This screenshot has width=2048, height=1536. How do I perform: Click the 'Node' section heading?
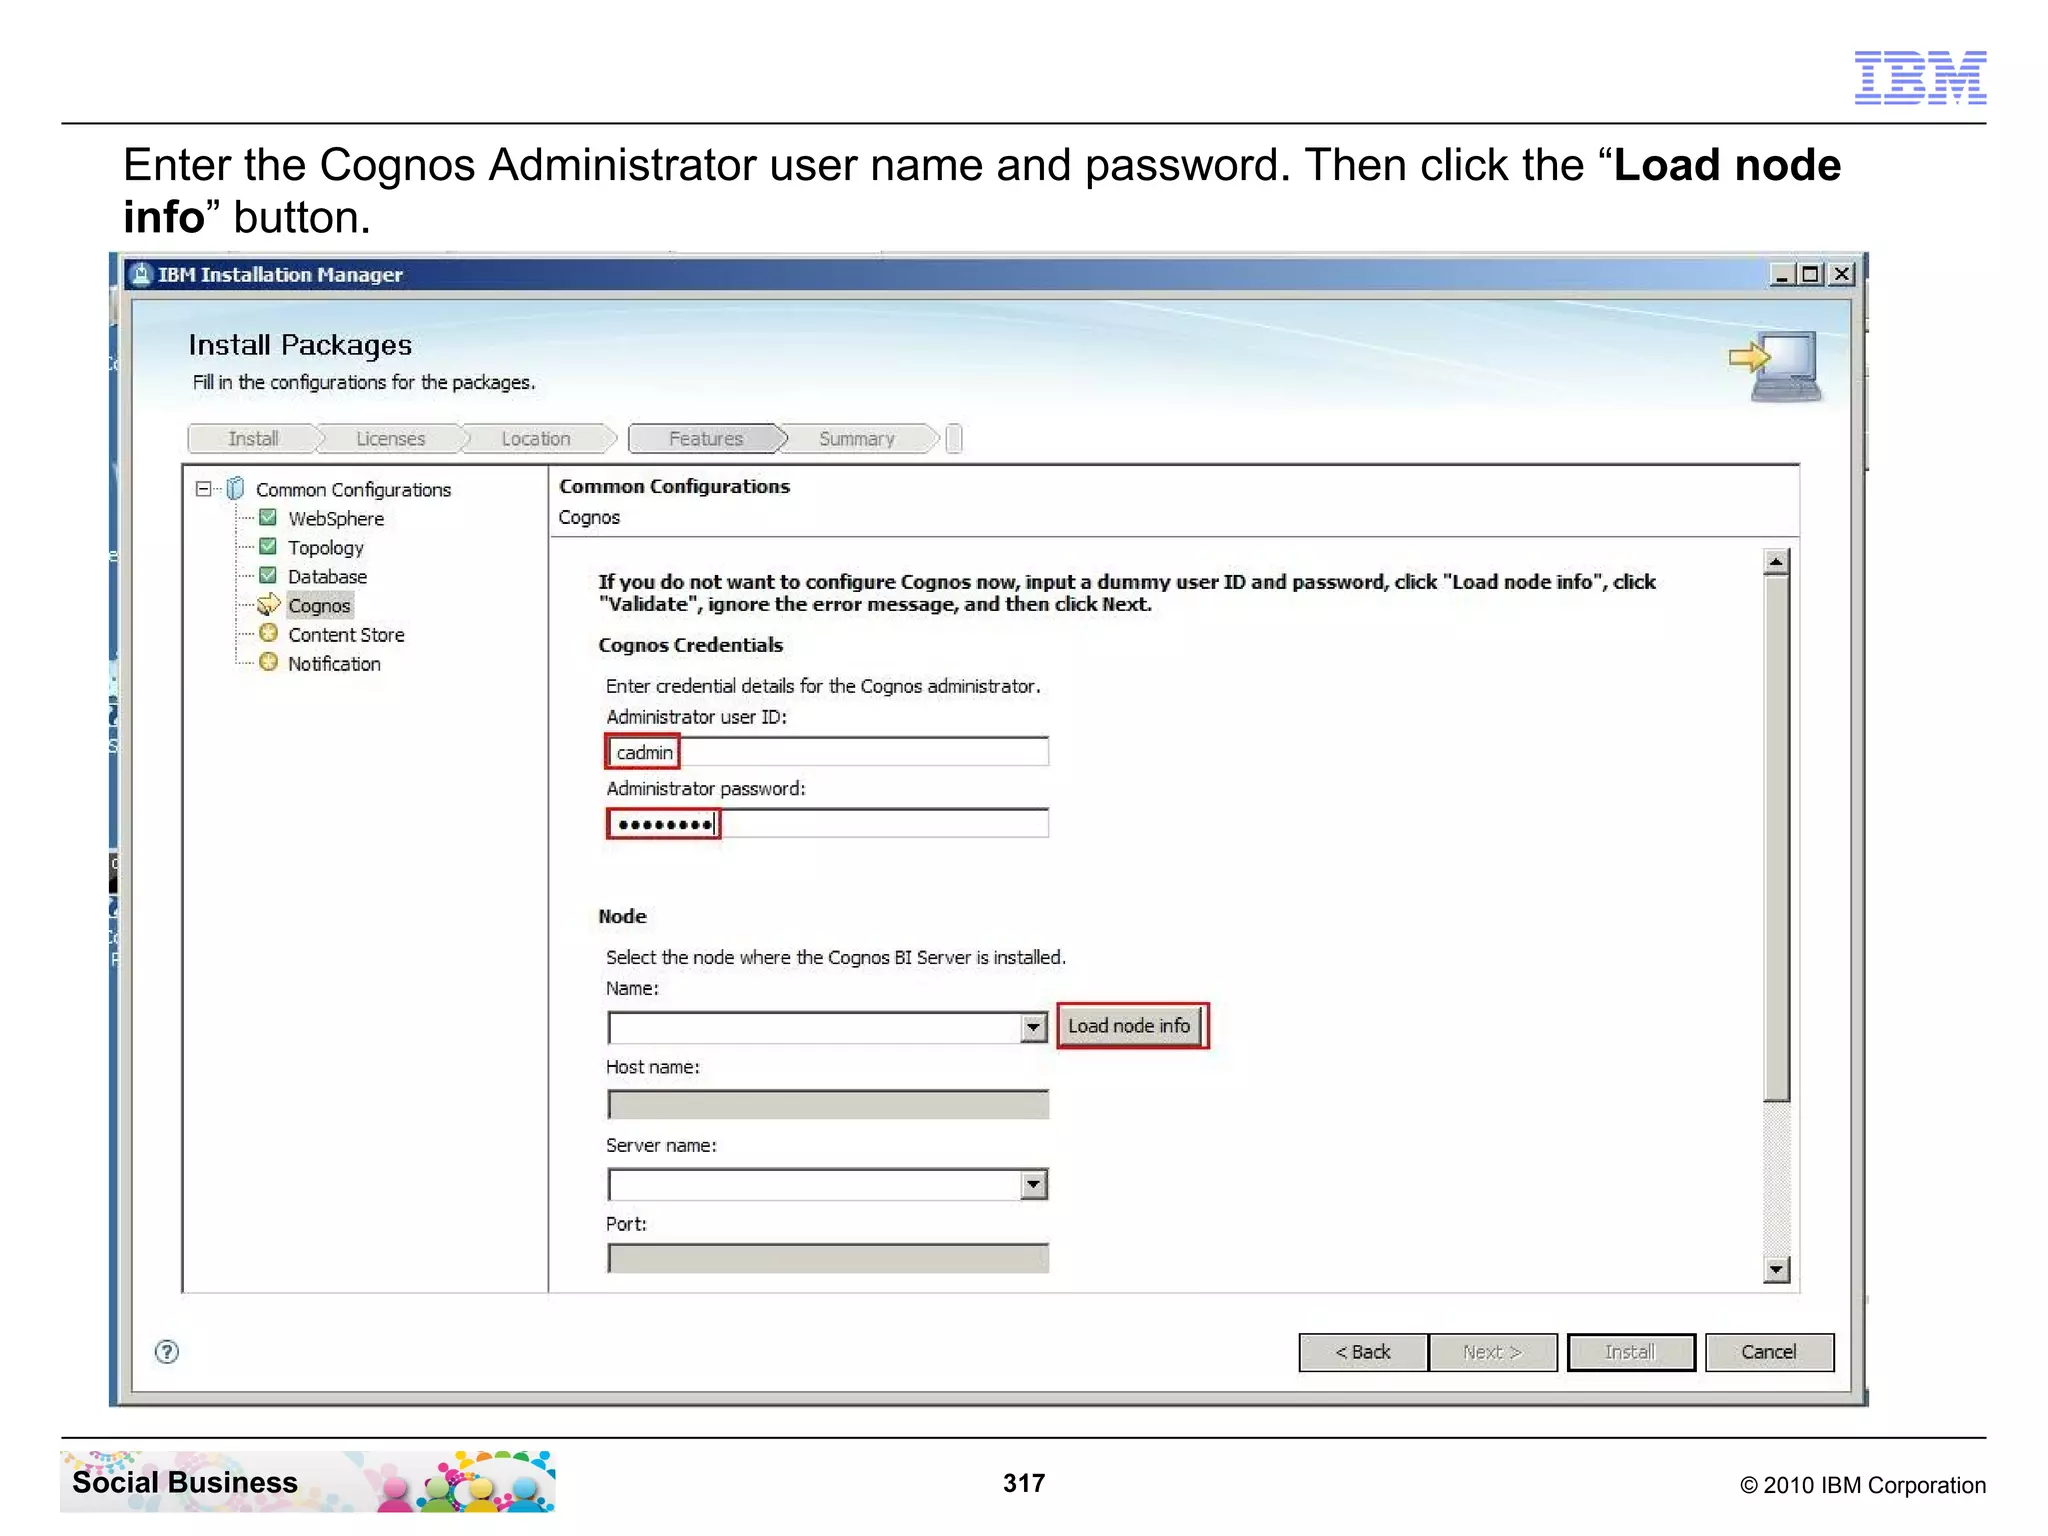622,916
